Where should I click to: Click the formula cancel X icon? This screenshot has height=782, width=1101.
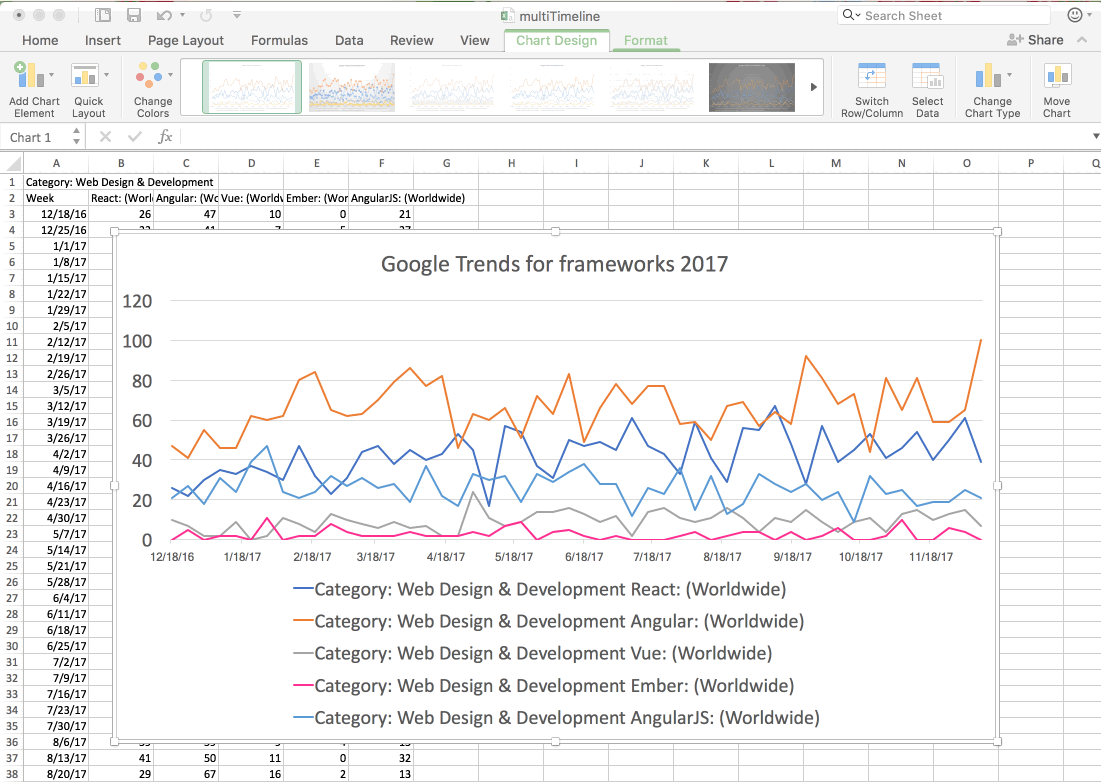point(105,137)
